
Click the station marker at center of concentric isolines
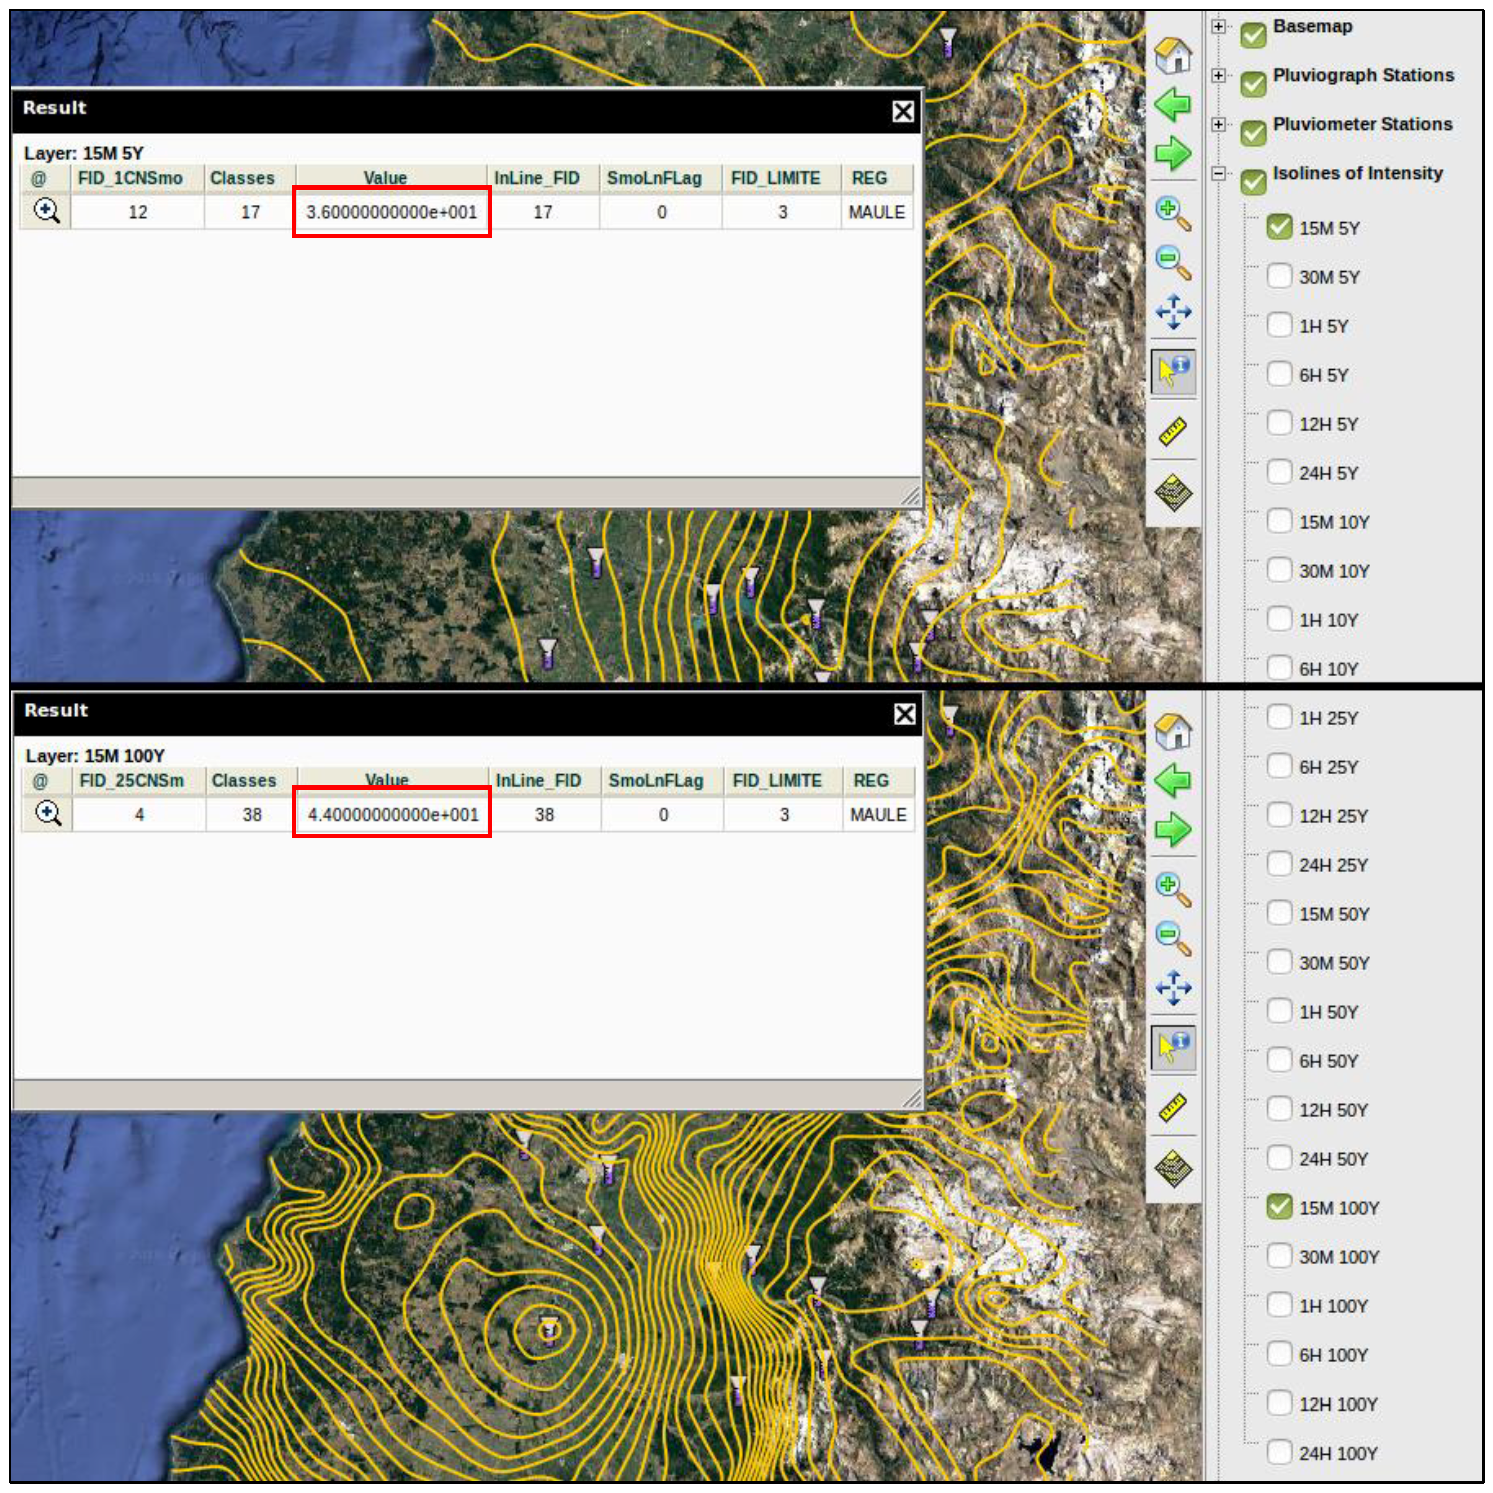click(548, 1331)
